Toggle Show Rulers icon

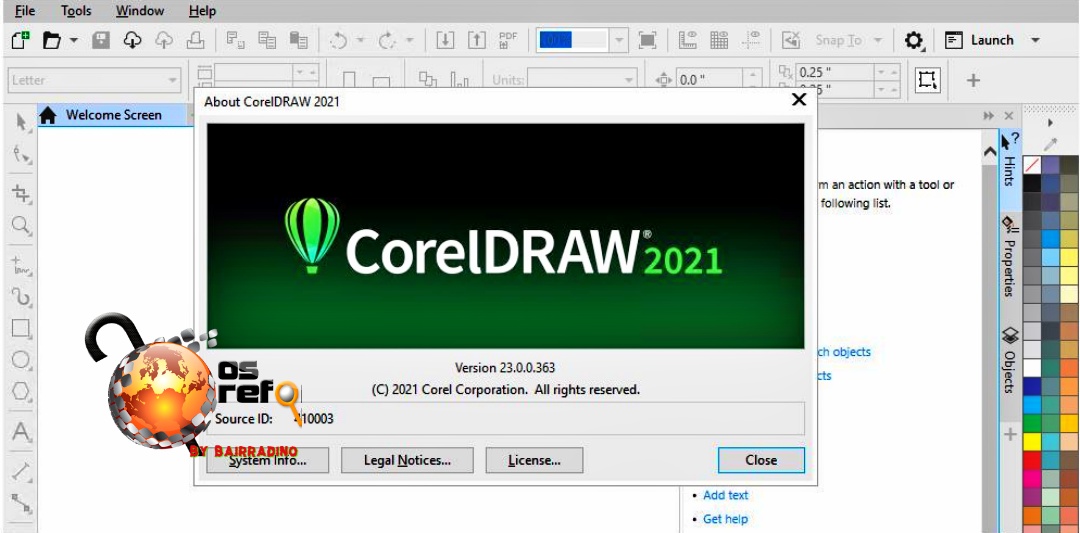(687, 41)
